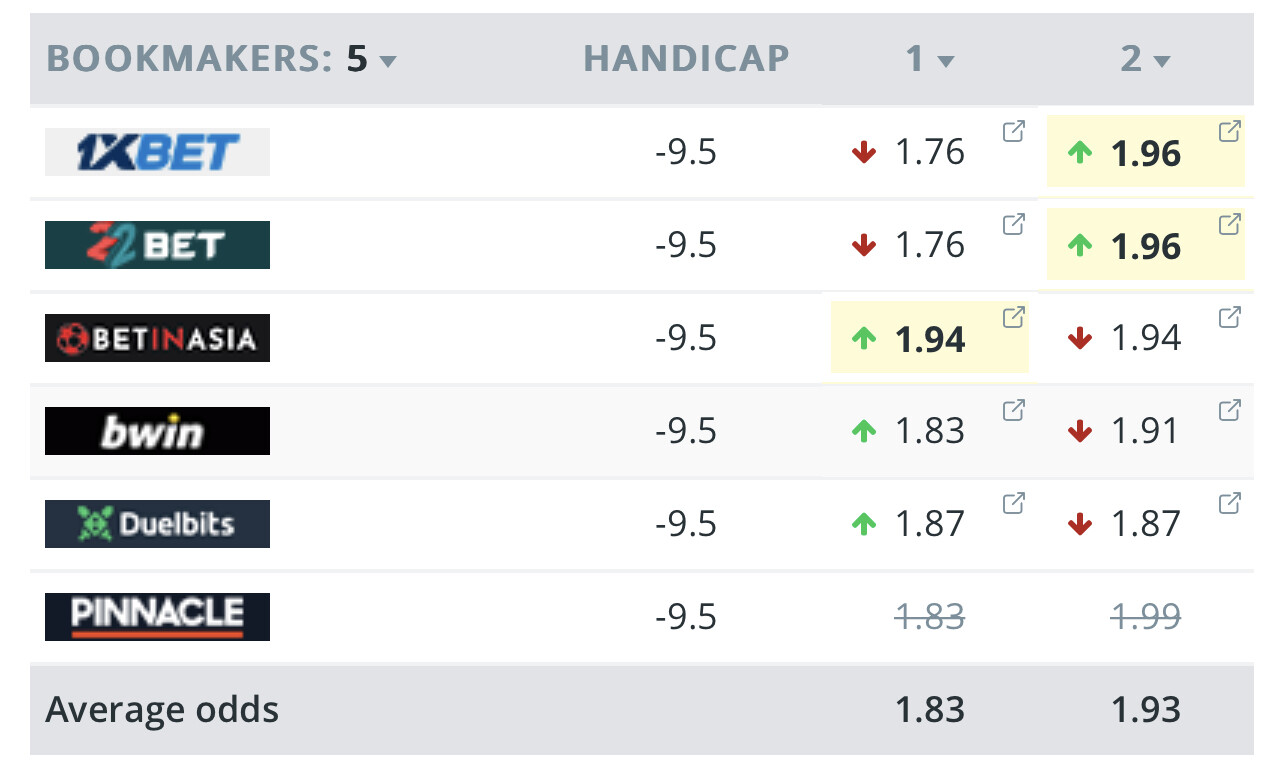Click the Duelbits bookmaker logo
Image resolution: width=1284 pixels, height=774 pixels.
click(x=157, y=524)
